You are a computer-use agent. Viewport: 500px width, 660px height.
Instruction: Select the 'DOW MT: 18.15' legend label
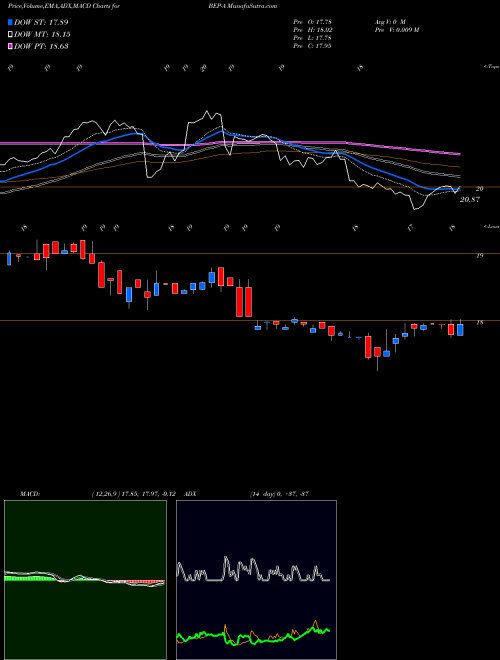42,35
